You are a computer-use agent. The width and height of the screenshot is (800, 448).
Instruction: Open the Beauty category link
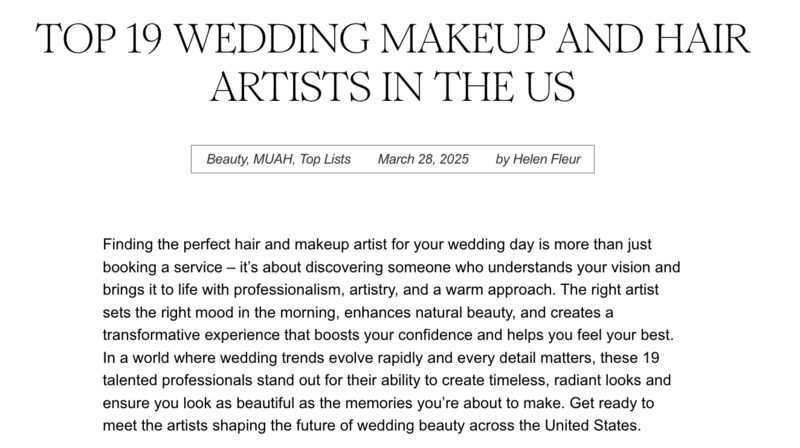(x=227, y=159)
